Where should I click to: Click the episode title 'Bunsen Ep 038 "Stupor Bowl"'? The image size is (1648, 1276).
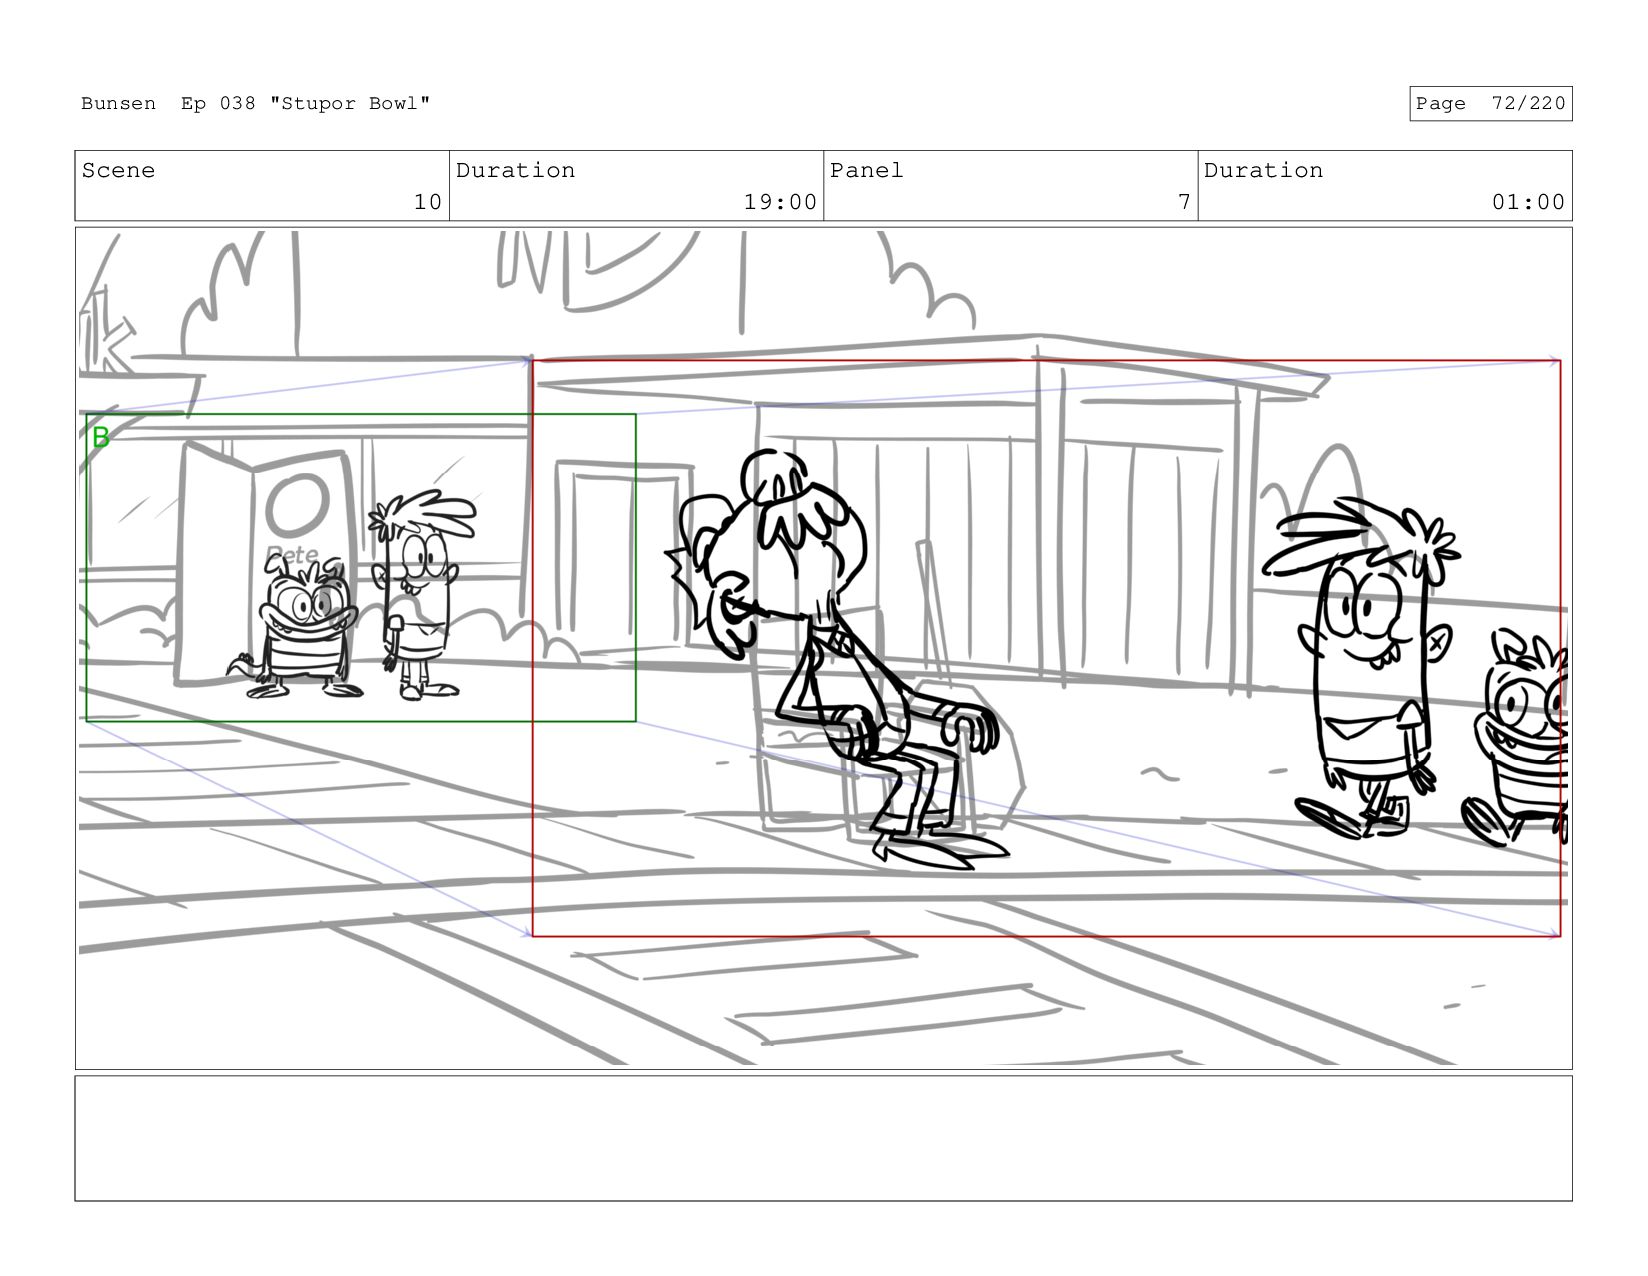pyautogui.click(x=255, y=104)
